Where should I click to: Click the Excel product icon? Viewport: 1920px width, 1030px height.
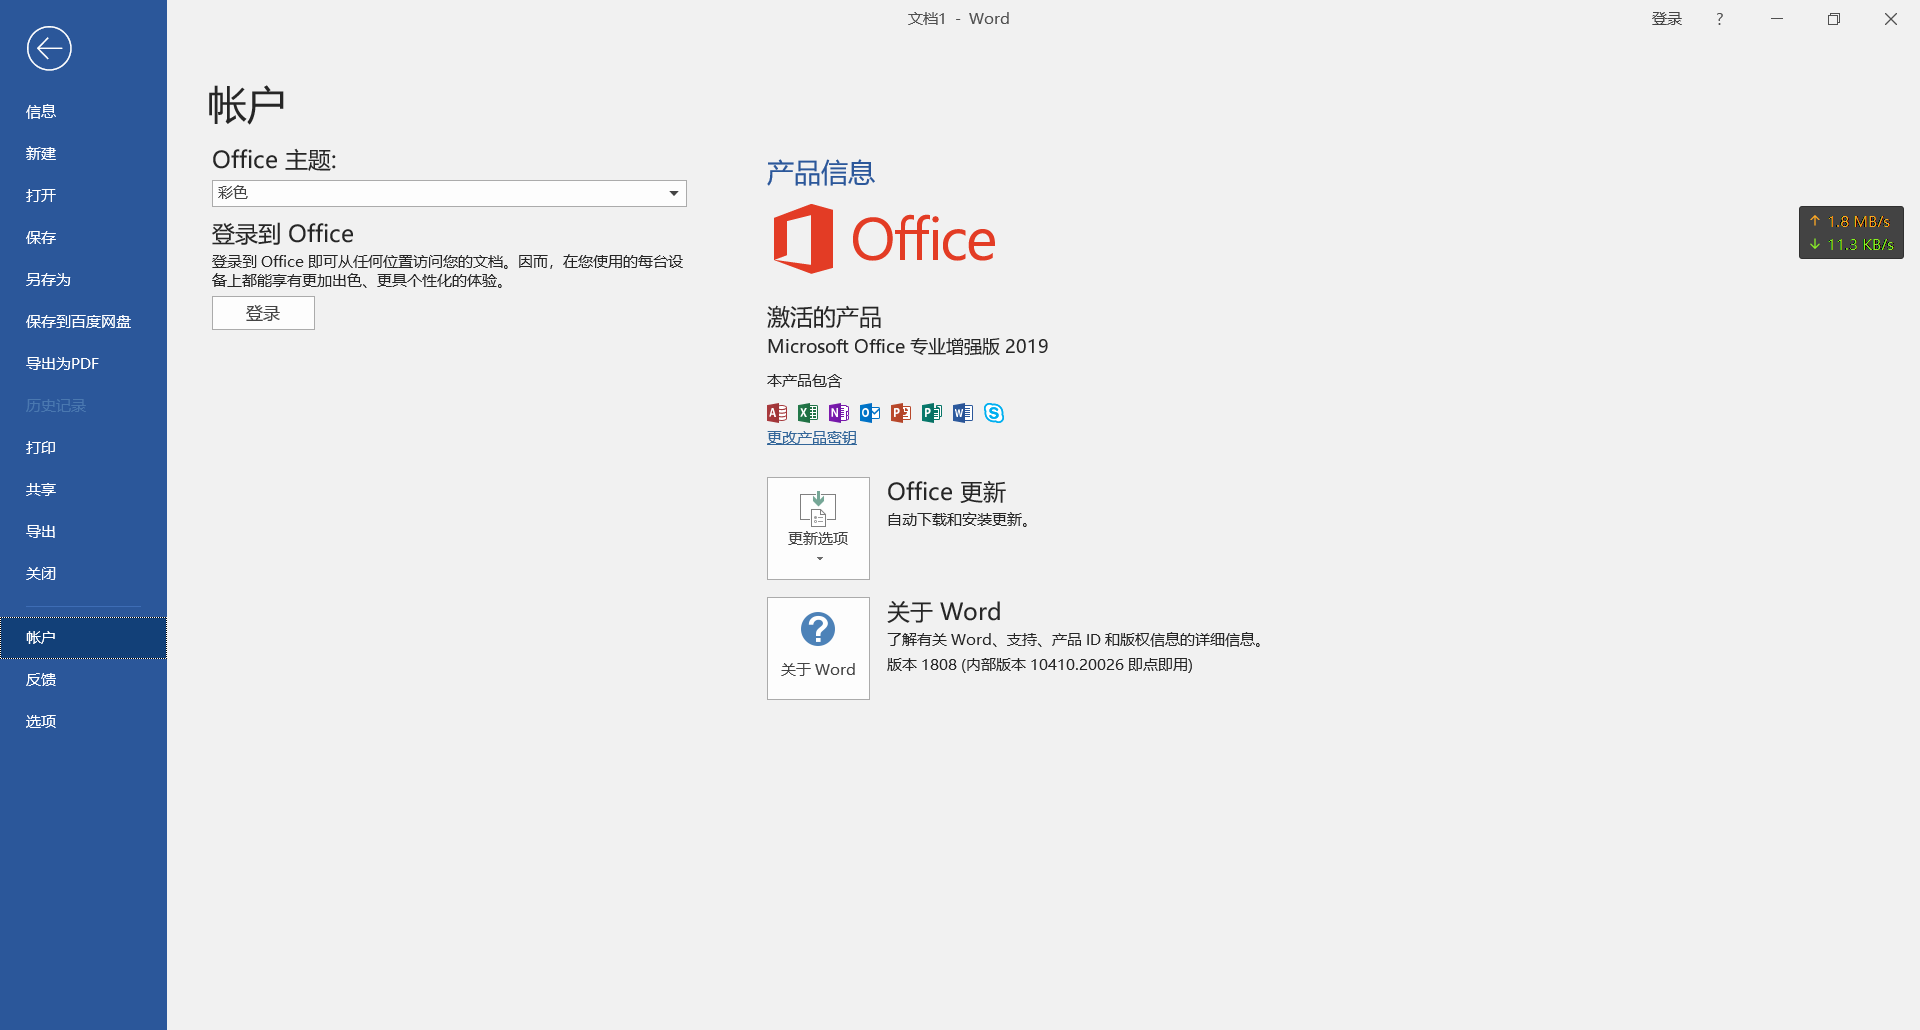pyautogui.click(x=808, y=413)
